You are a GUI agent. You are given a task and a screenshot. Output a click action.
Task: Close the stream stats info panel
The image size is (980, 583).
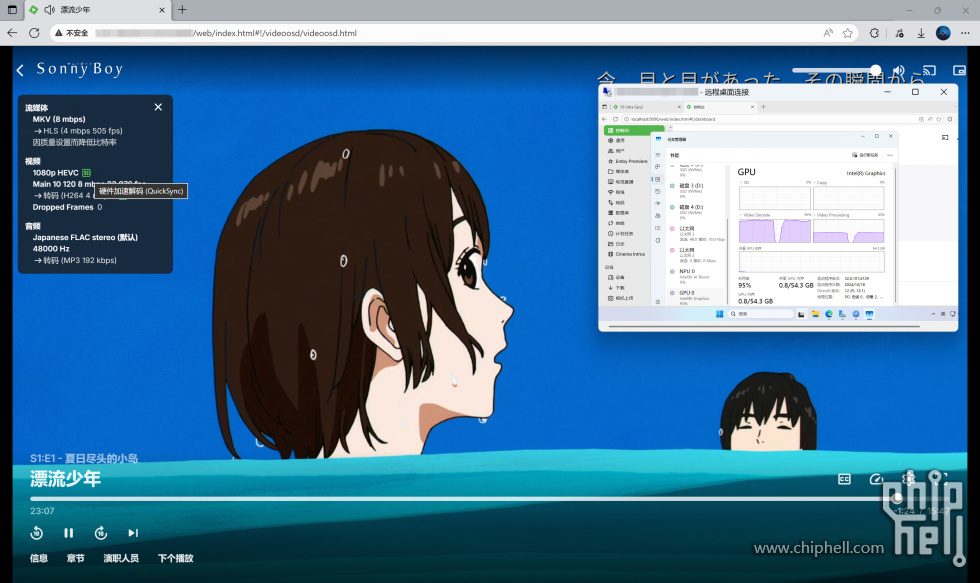[158, 107]
